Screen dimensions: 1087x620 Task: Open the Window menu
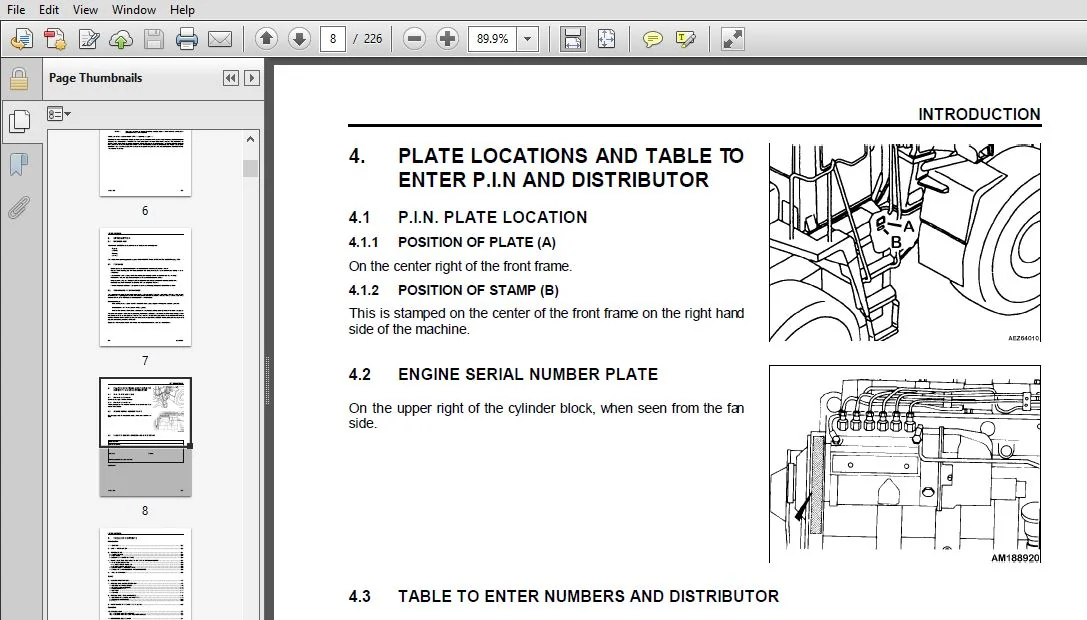[x=134, y=10]
